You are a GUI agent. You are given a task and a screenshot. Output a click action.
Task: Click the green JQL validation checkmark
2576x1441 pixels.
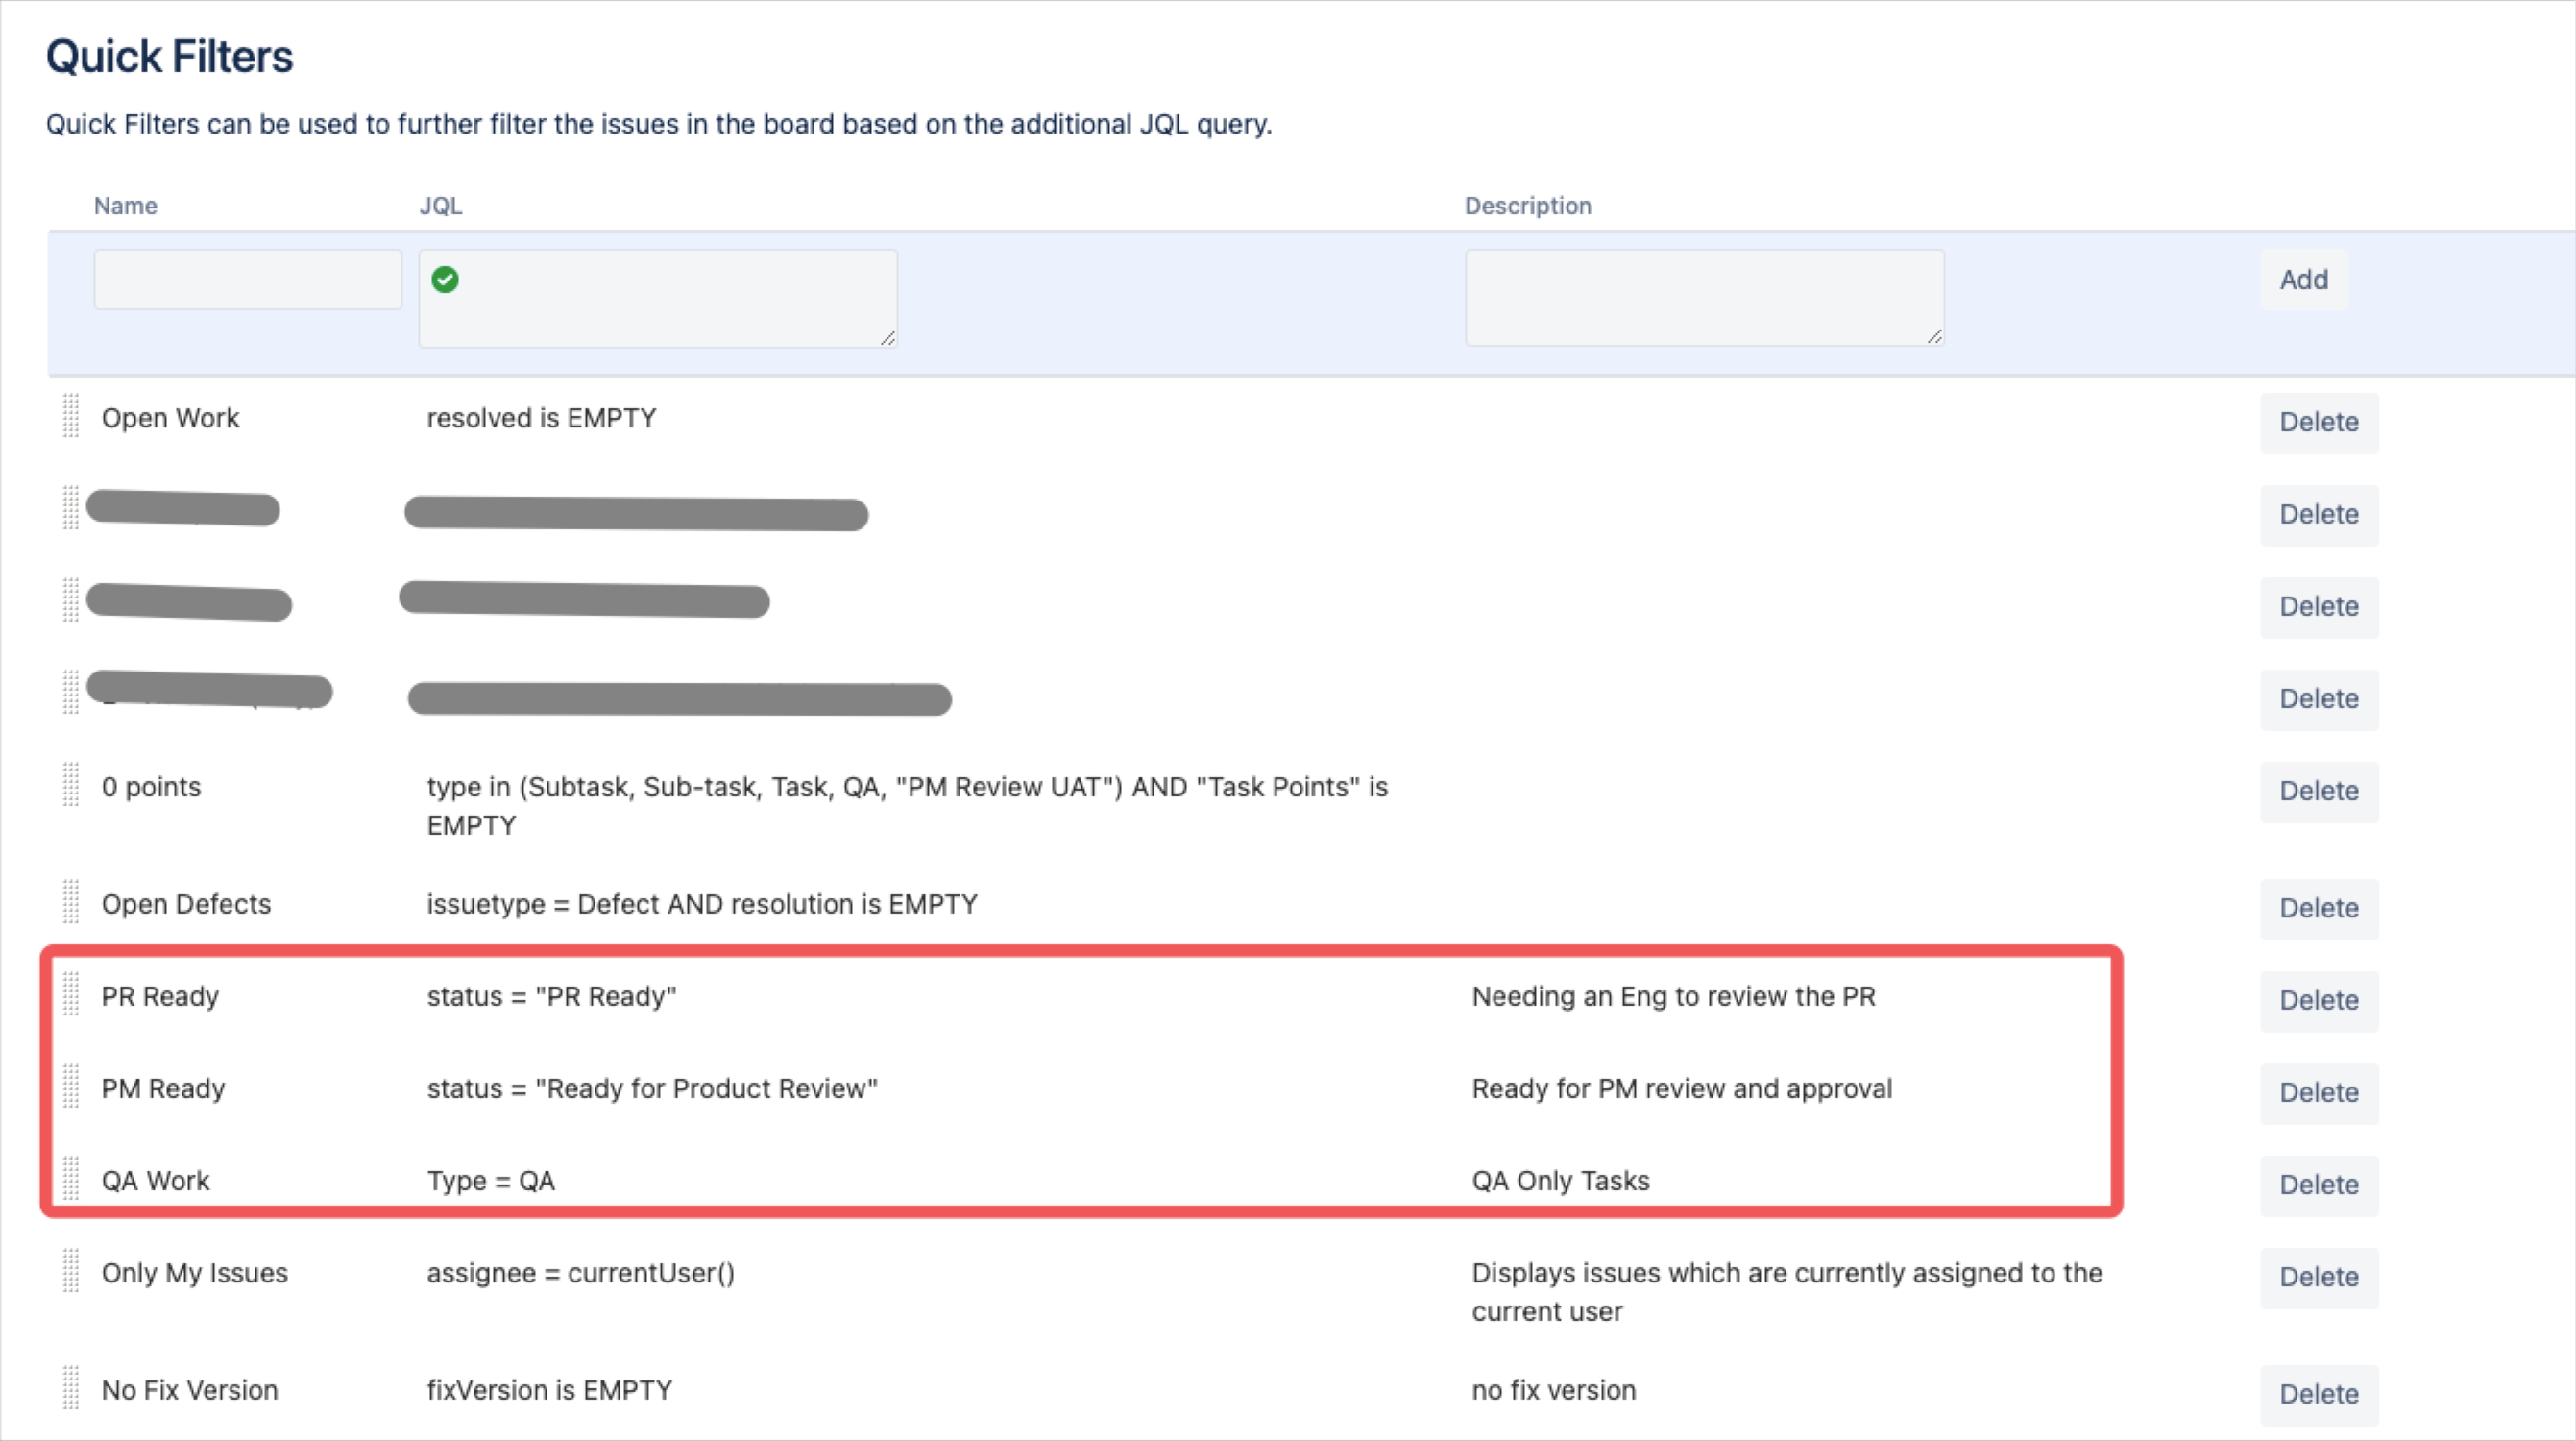click(445, 280)
